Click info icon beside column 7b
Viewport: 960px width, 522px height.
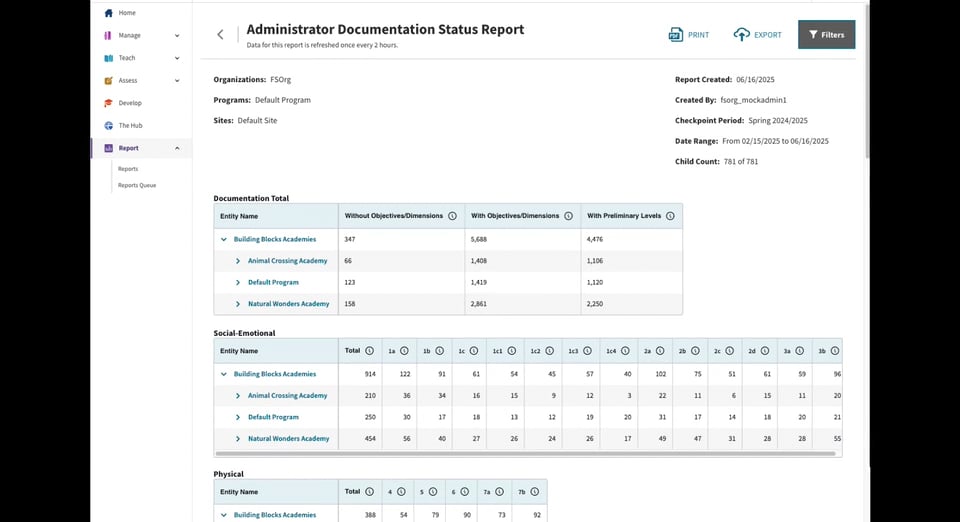pos(535,492)
